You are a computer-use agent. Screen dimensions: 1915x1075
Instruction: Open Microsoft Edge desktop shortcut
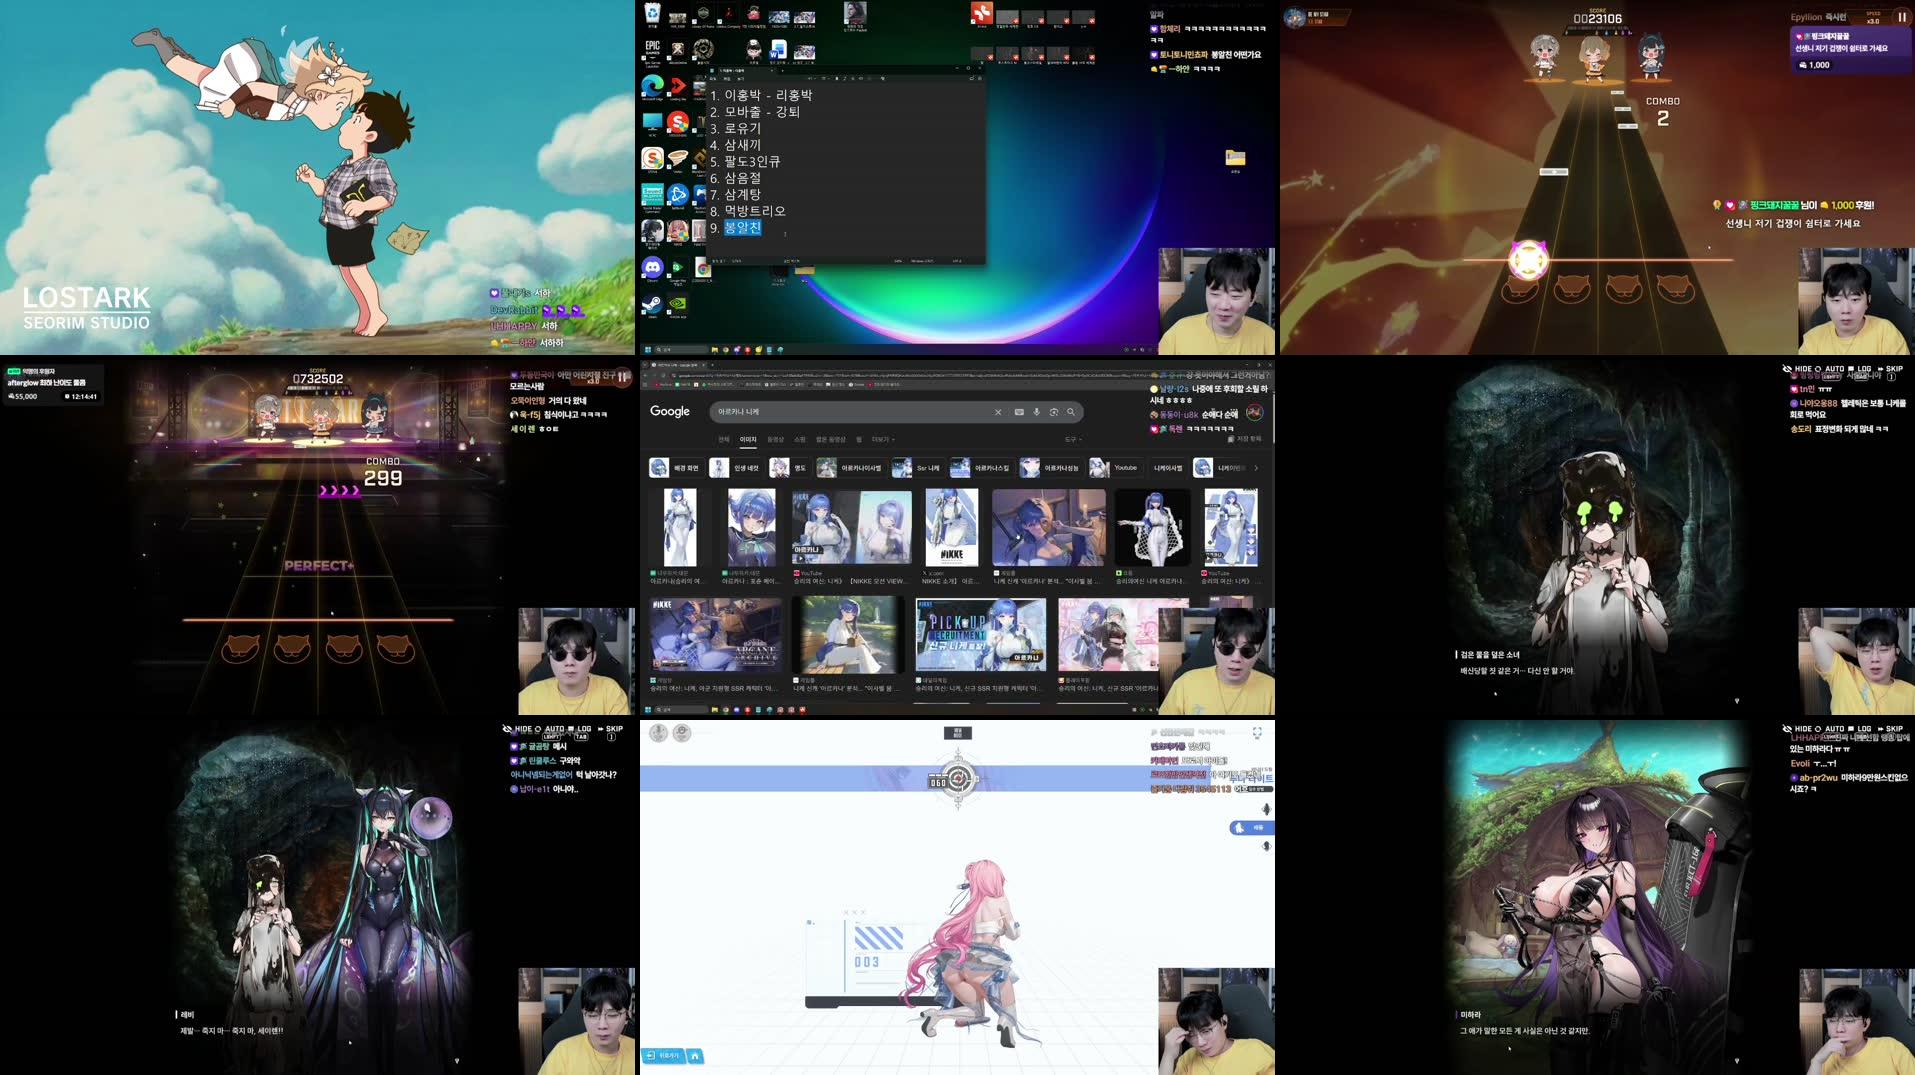tap(652, 87)
